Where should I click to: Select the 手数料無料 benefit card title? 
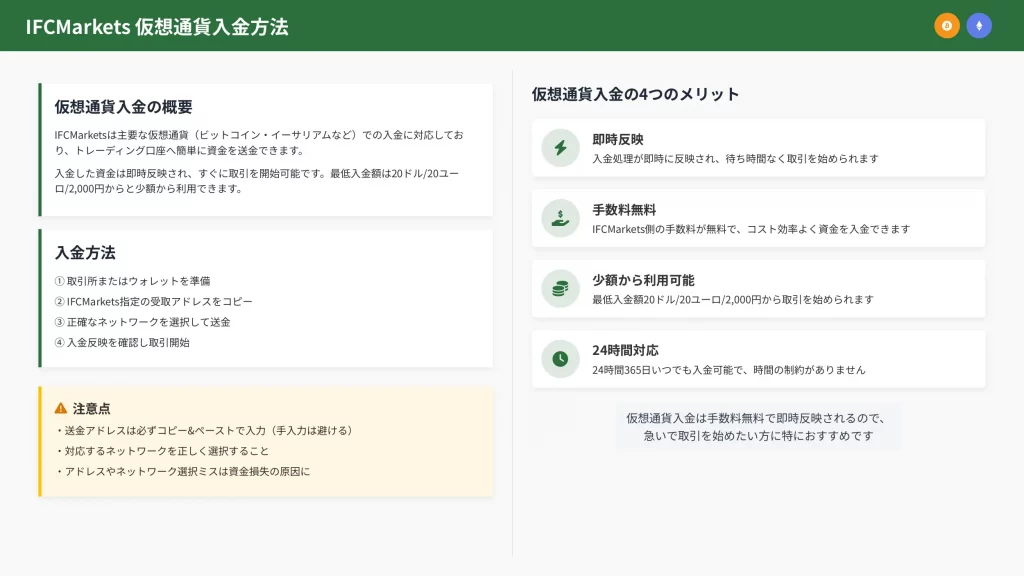(x=623, y=210)
